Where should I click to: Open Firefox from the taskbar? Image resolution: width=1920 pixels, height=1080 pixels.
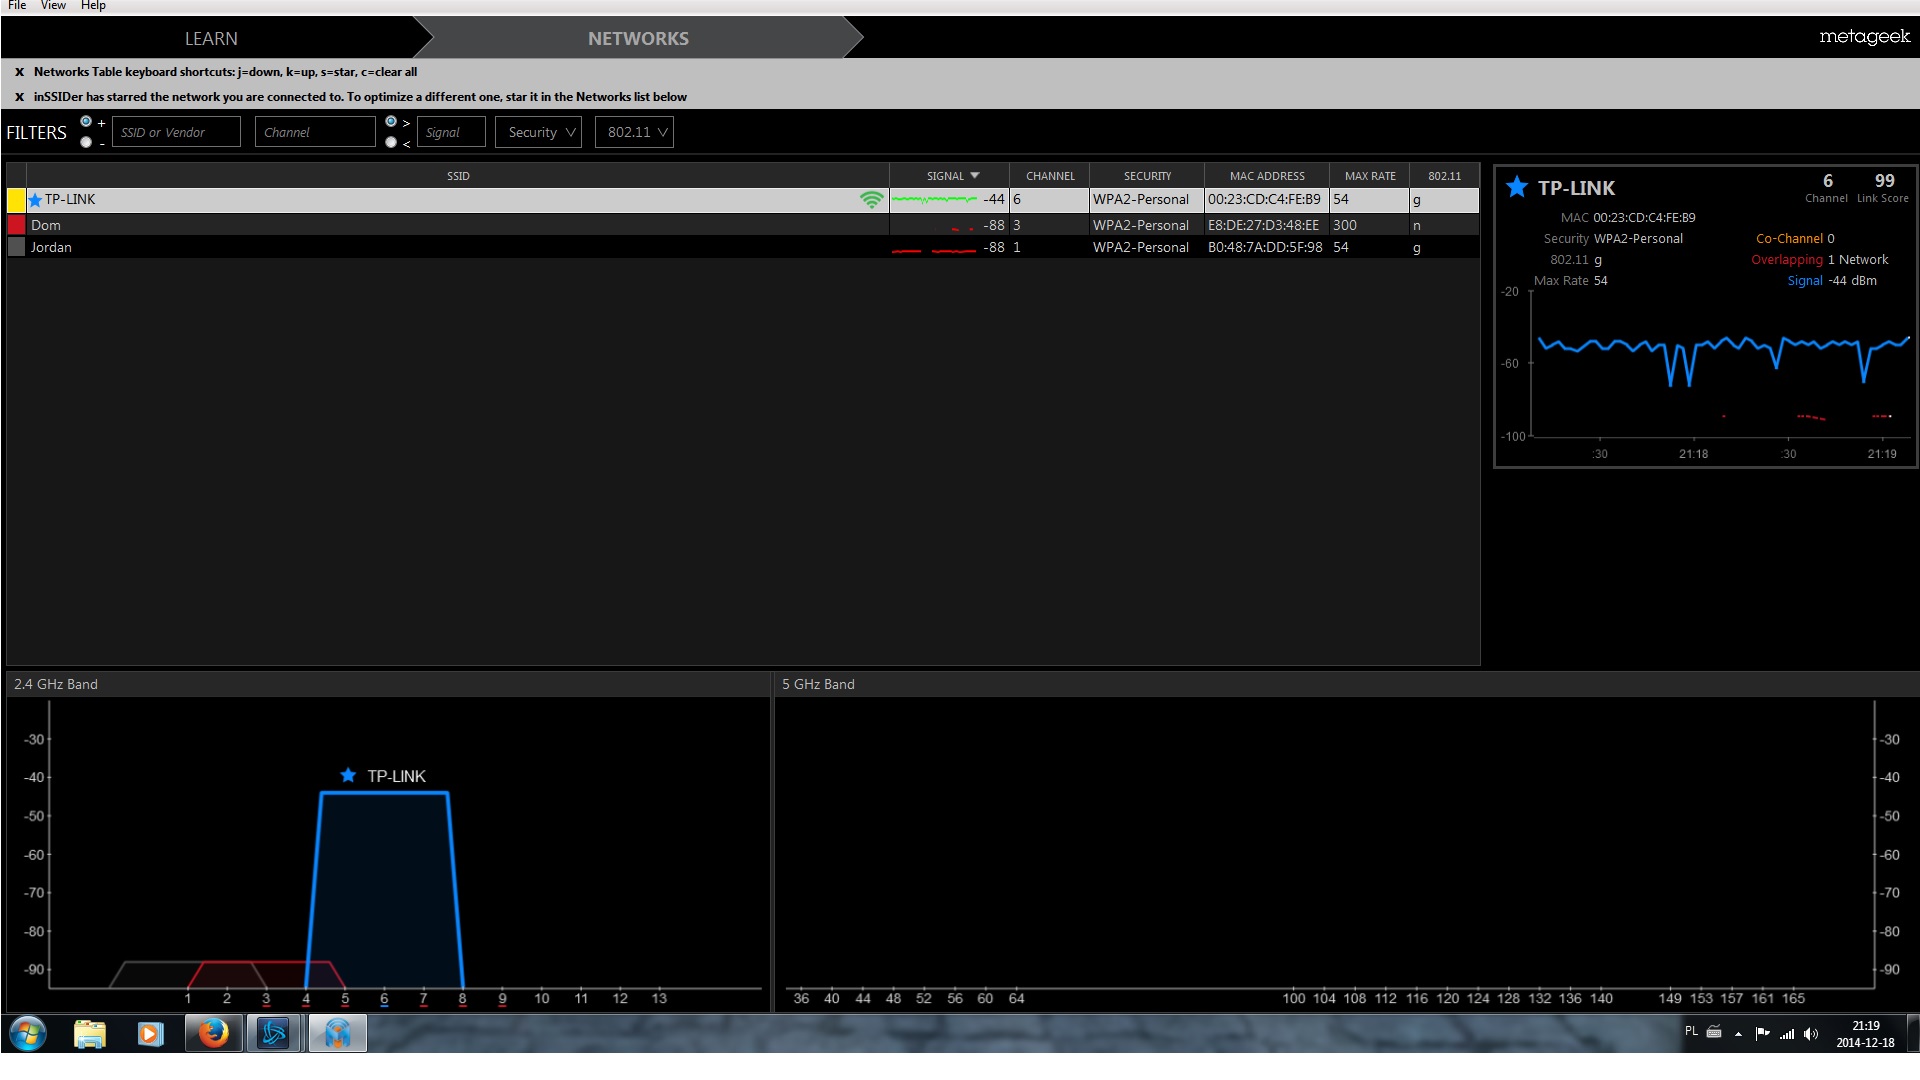213,1033
